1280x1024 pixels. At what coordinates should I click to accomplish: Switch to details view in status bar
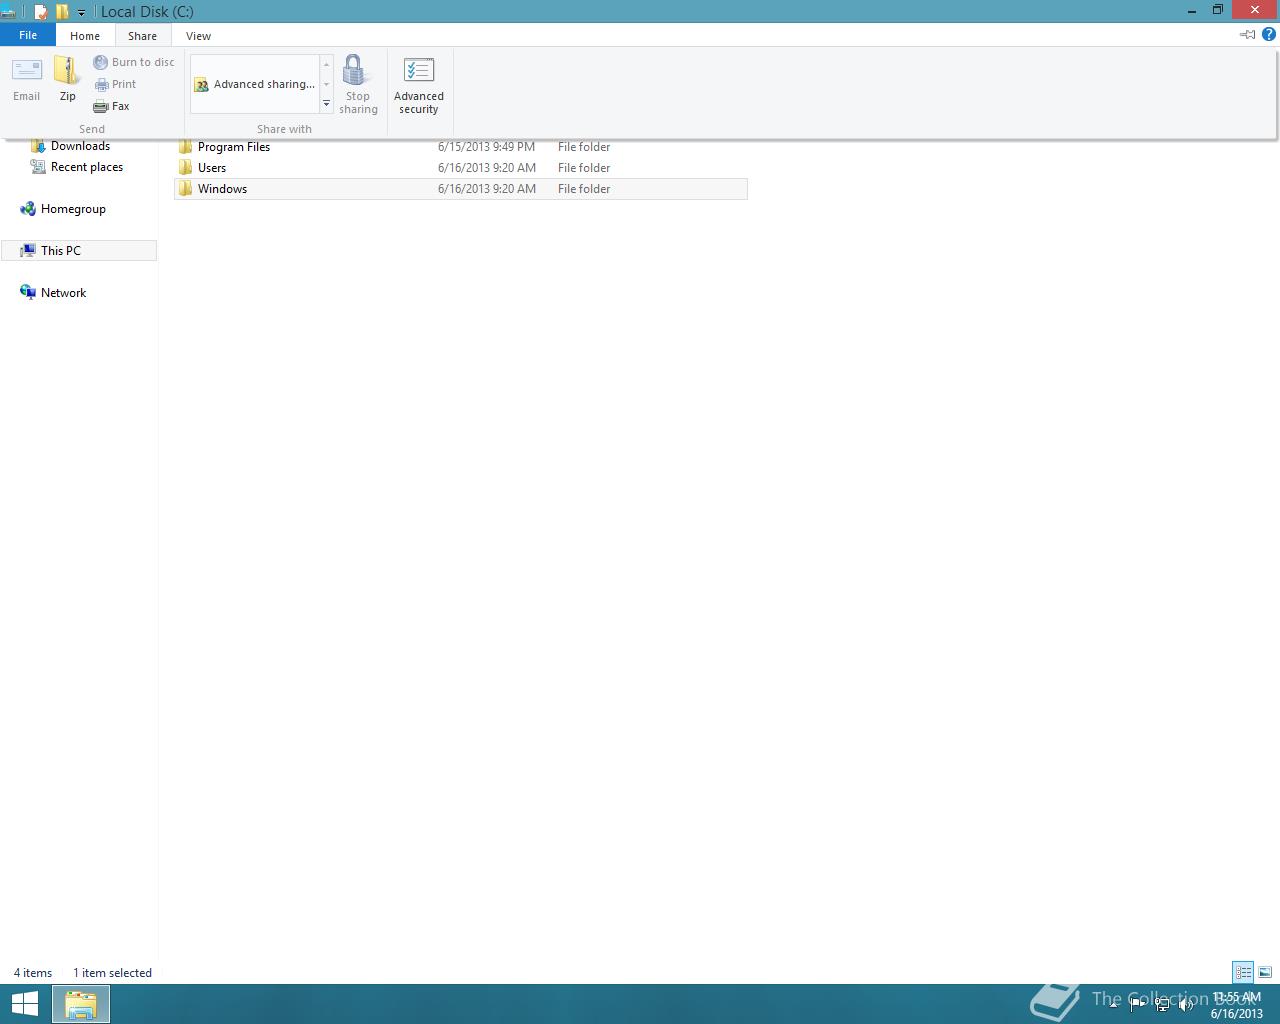tap(1243, 972)
